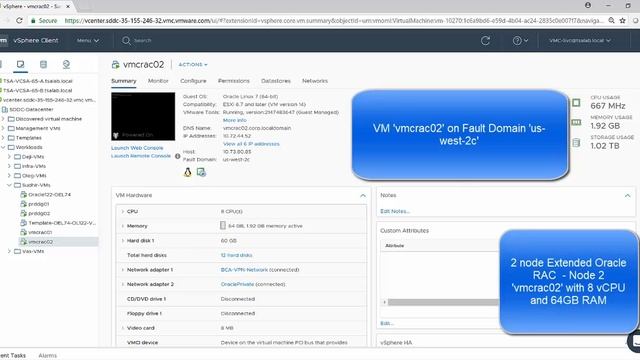
Task: Open the OraclePrivate network link
Action: [x=237, y=284]
